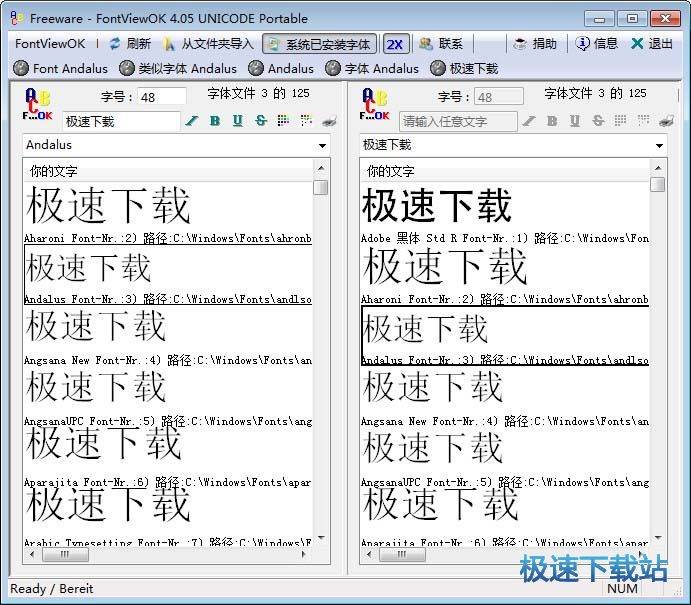Viewport: 691px width, 605px height.
Task: Click the Exit (退出) button
Action: [x=651, y=44]
